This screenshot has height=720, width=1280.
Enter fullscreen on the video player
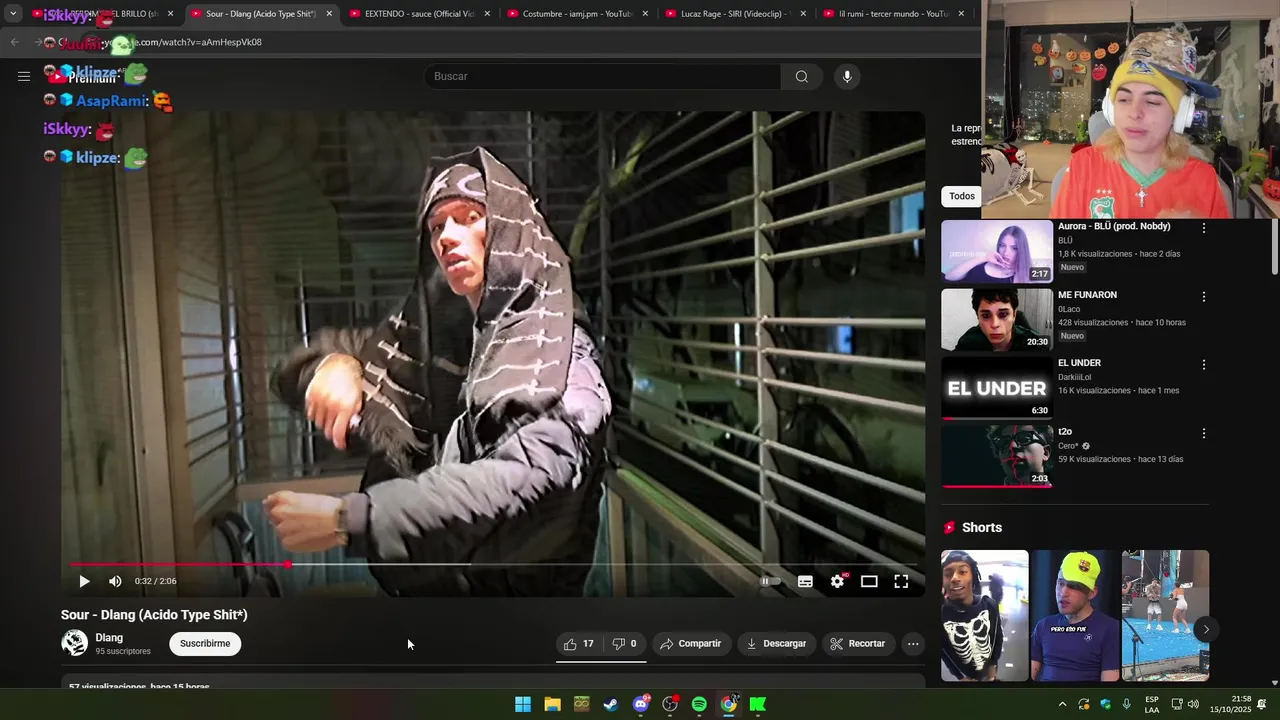coord(901,581)
